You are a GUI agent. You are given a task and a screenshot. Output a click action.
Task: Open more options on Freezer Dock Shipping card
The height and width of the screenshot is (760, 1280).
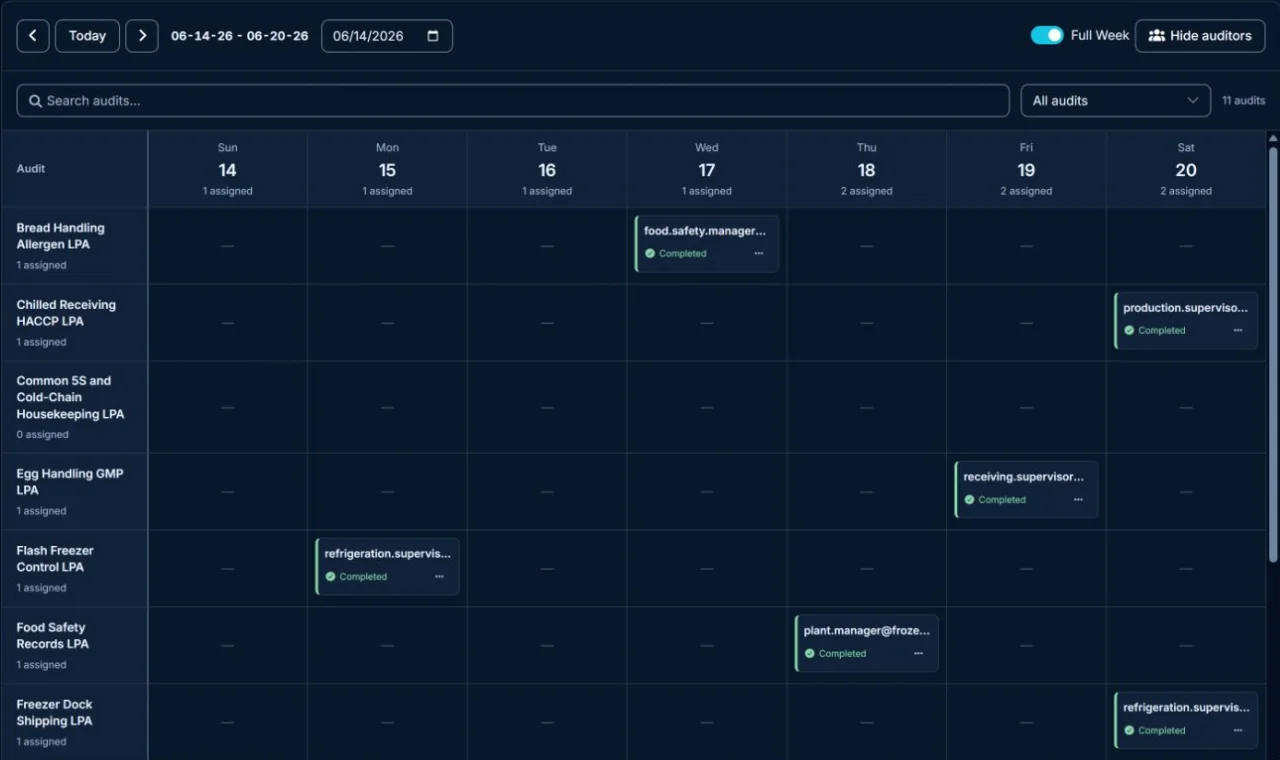[x=1238, y=731]
